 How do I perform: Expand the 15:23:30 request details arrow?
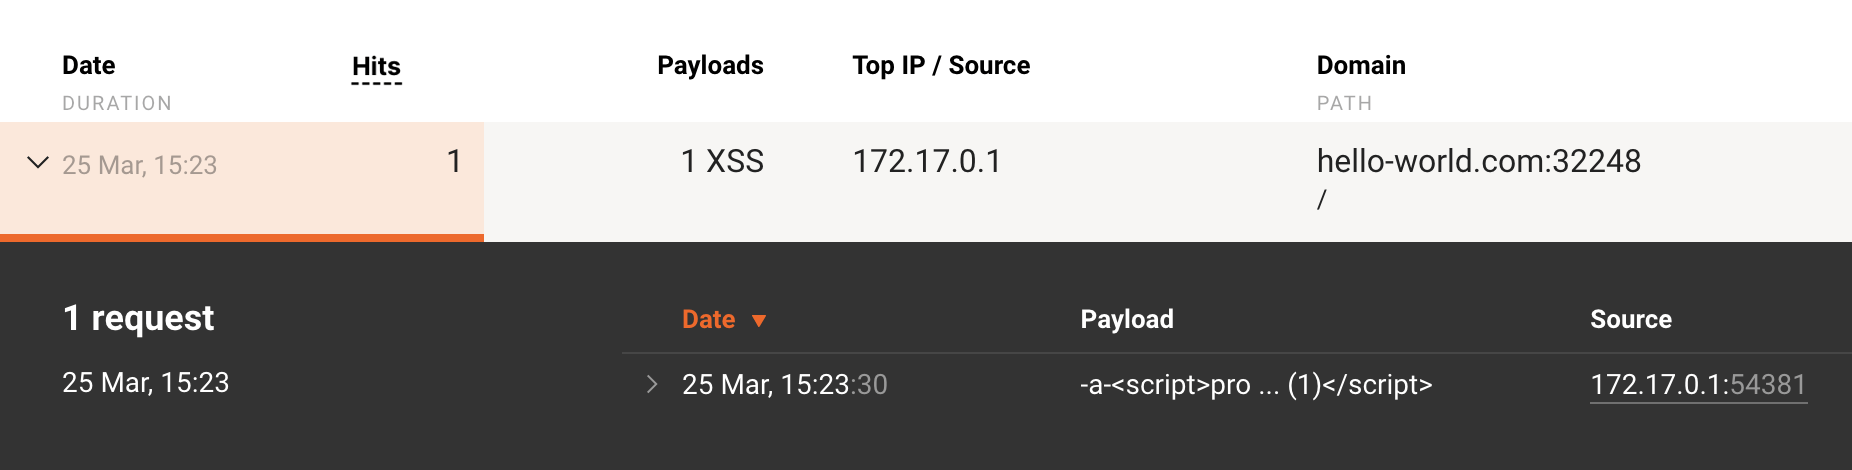(652, 384)
